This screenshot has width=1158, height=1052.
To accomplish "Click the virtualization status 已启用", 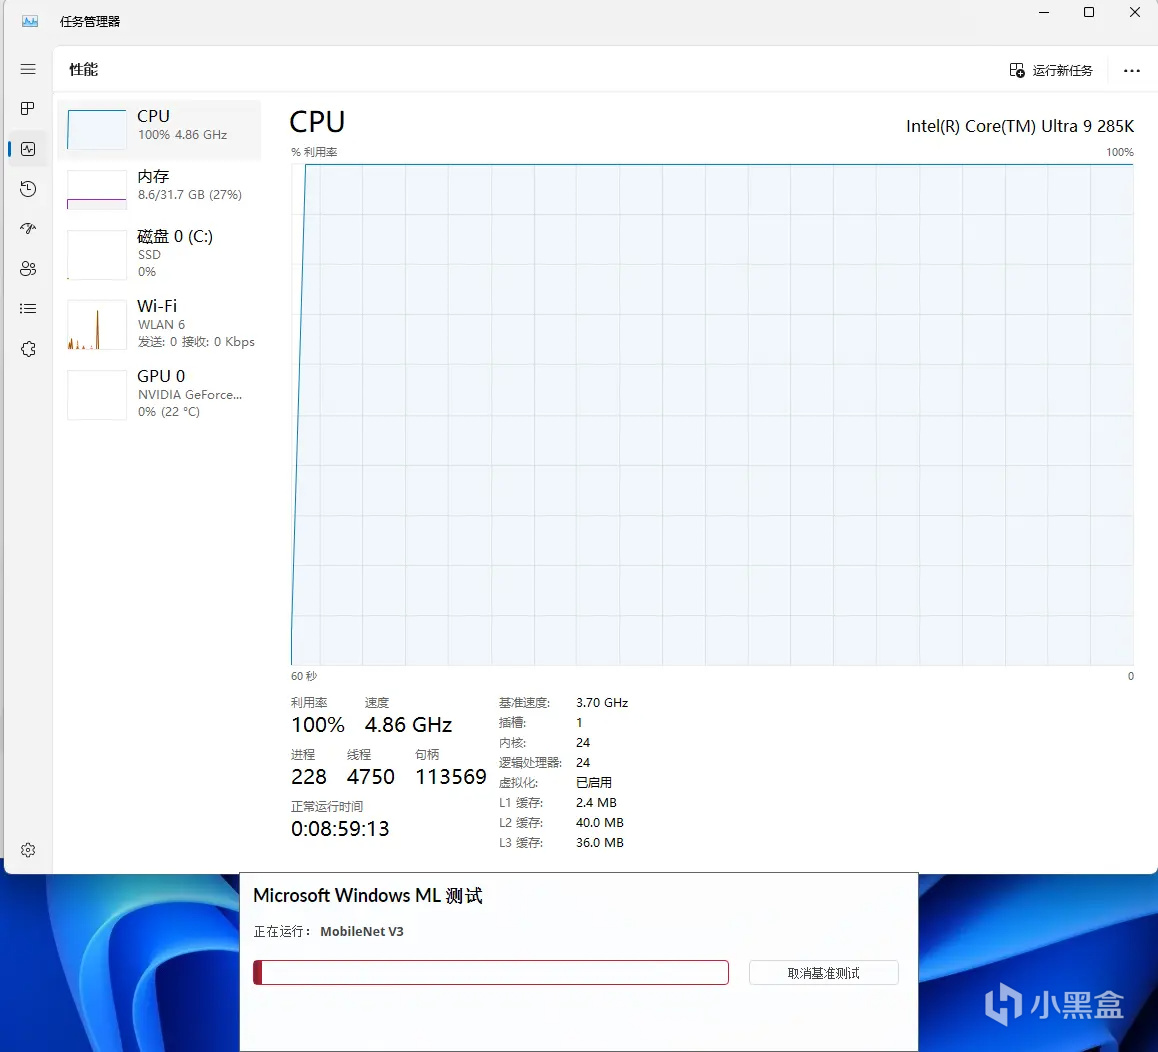I will 594,782.
